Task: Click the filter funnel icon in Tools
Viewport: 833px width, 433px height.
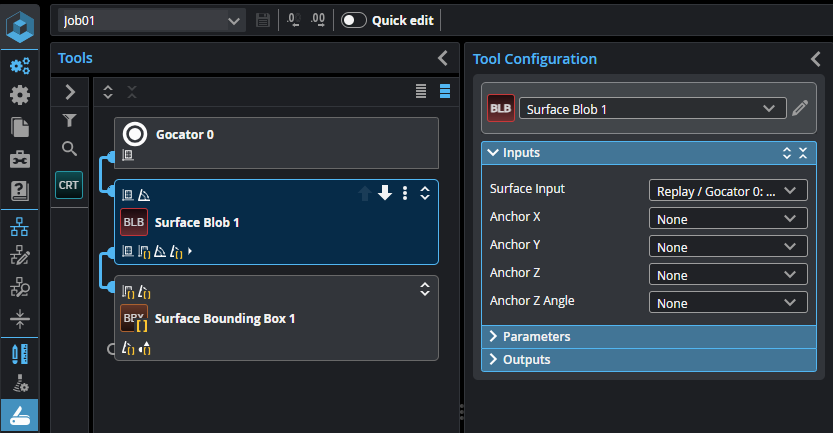Action: coord(69,121)
